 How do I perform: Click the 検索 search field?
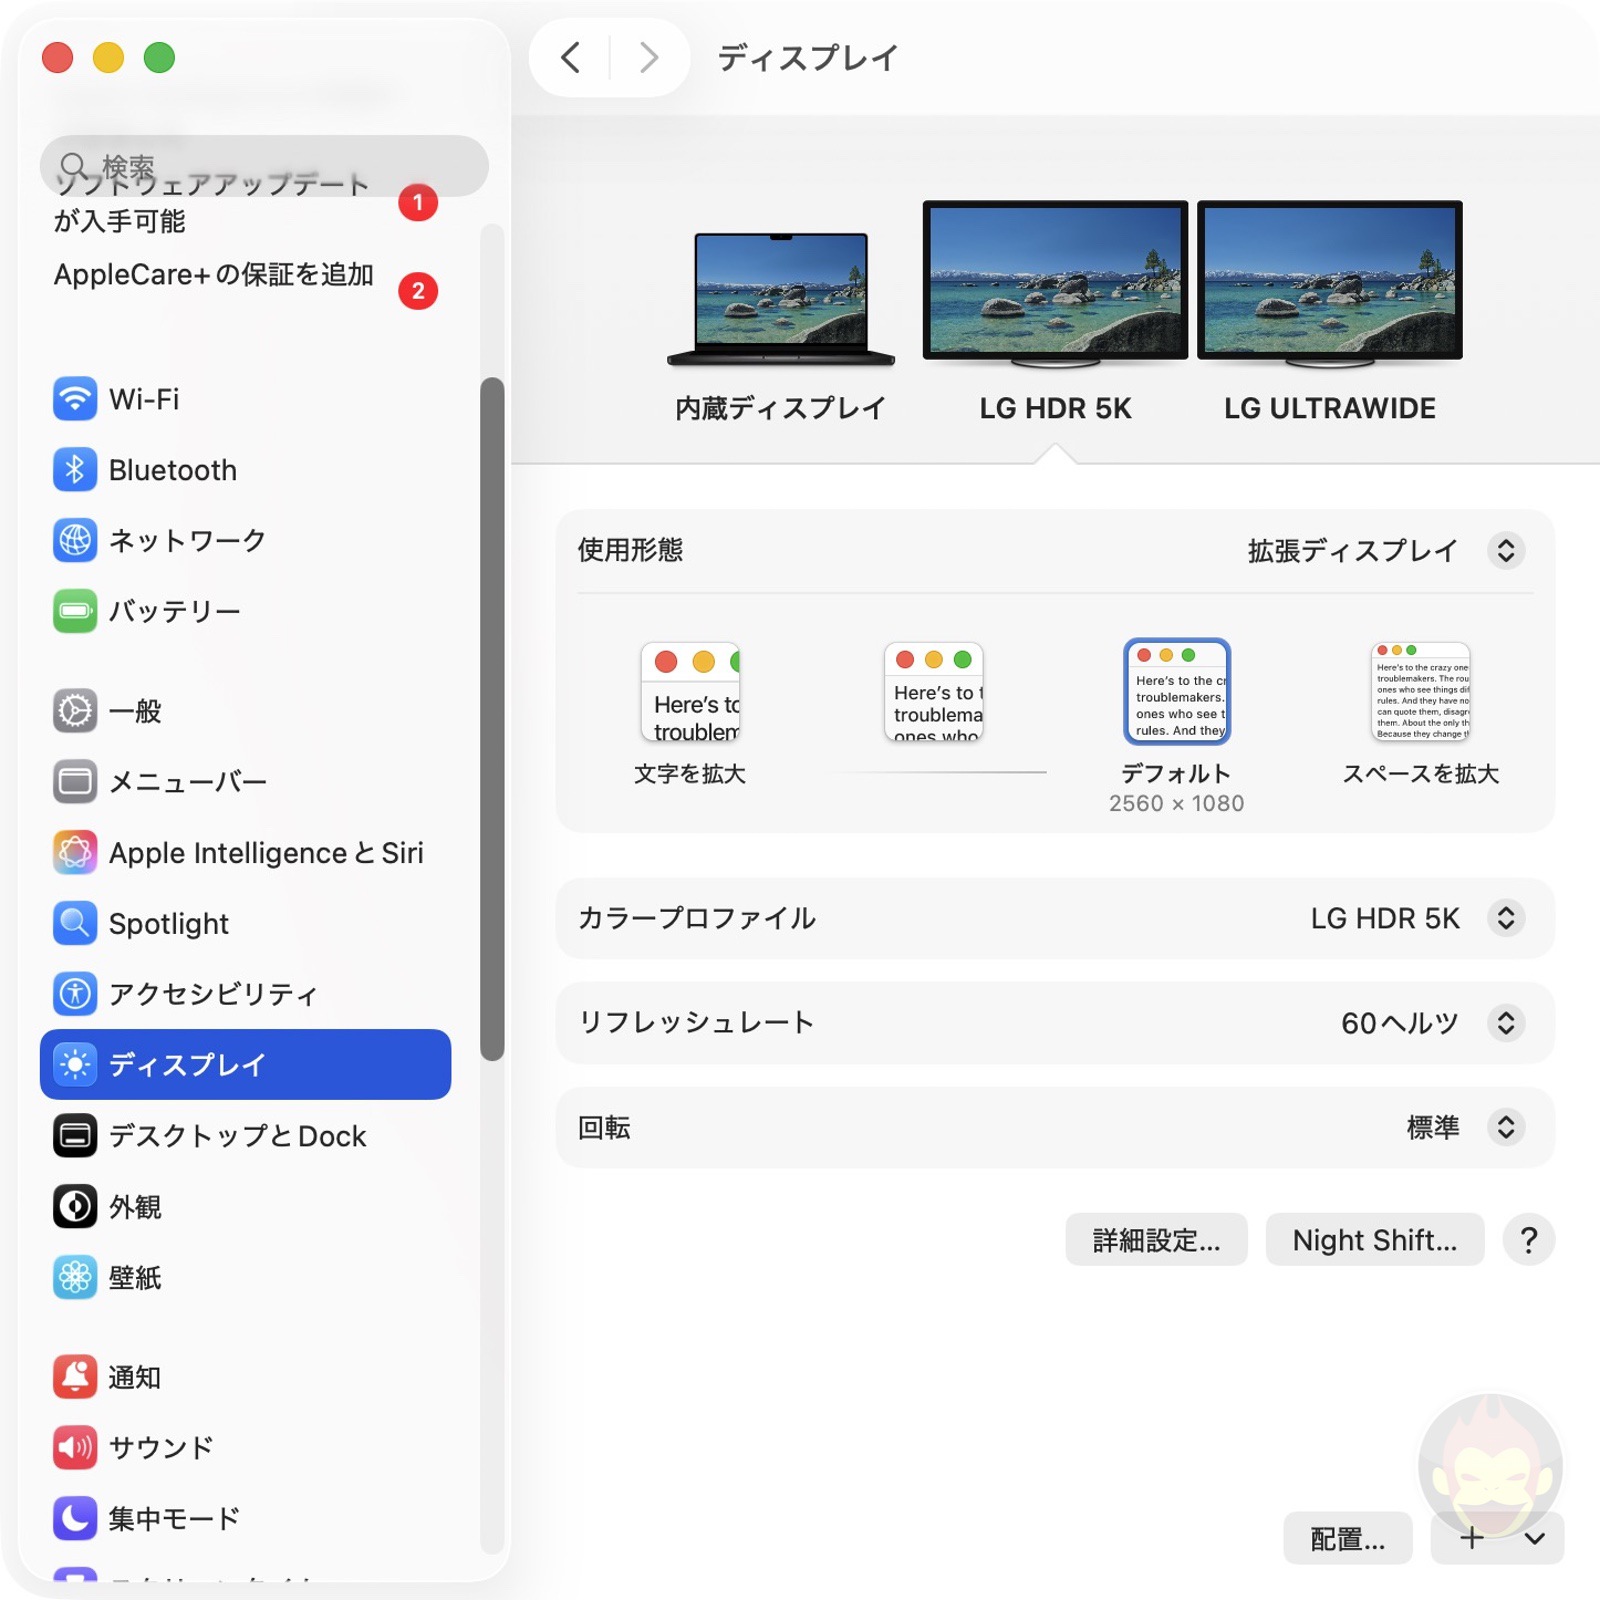click(265, 164)
